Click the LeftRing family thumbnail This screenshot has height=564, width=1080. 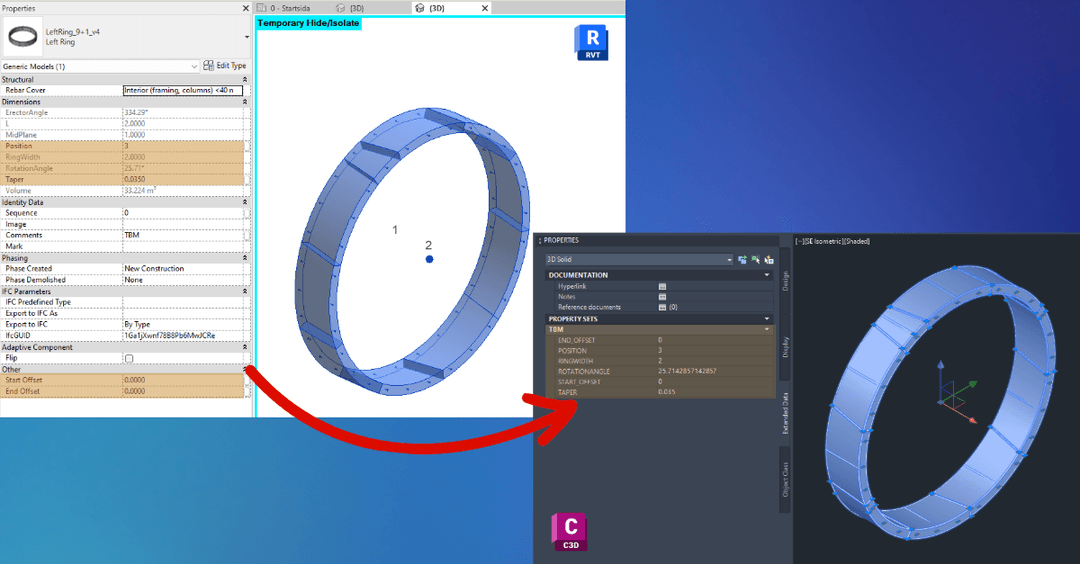(22, 37)
